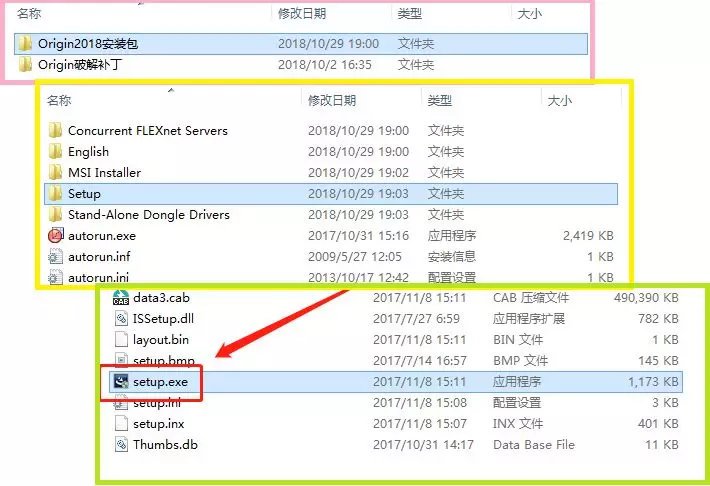Select the name Concurrent FLEXnet Servers

click(148, 130)
